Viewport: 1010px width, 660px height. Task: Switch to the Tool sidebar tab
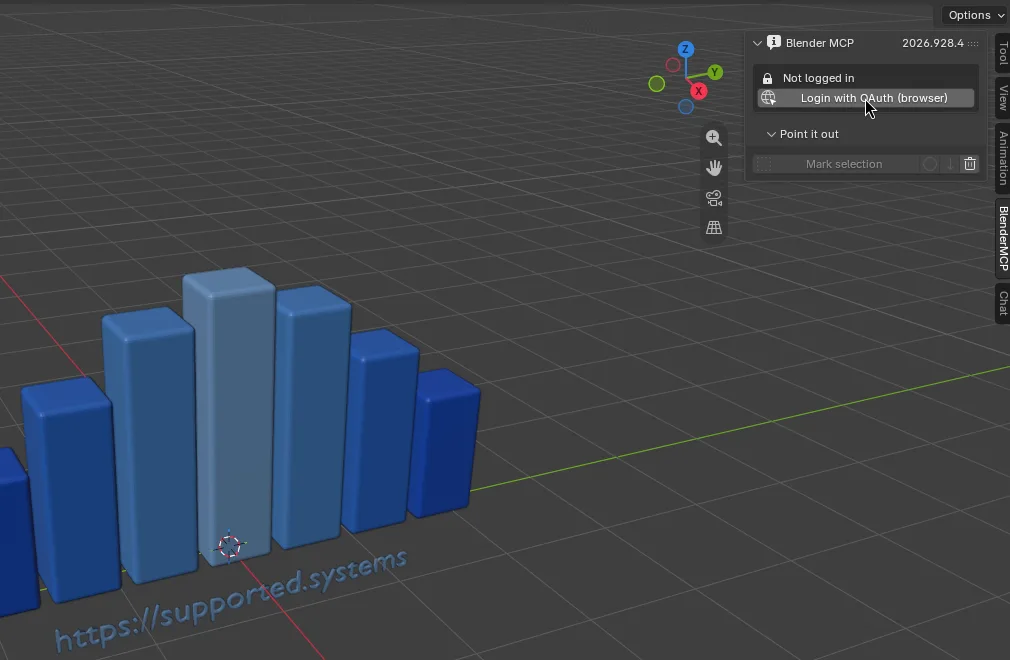pos(1002,54)
